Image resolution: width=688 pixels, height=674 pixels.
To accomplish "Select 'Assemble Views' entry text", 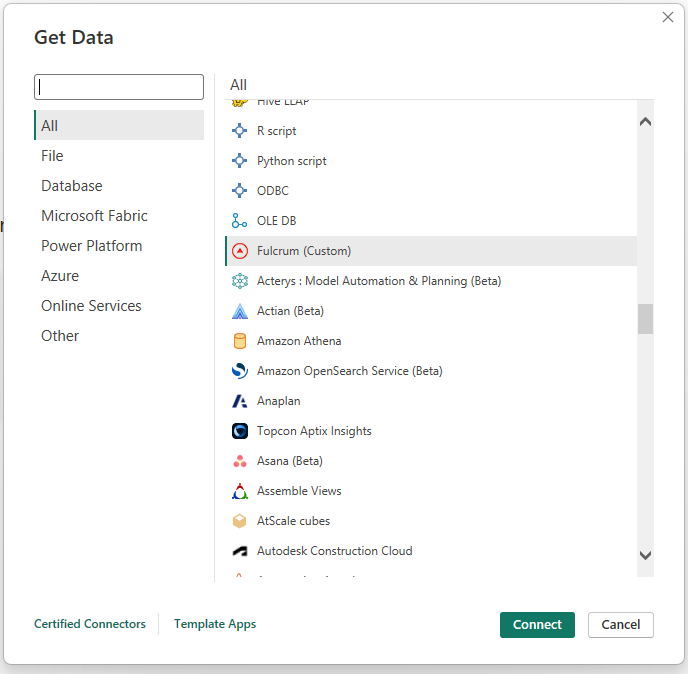I will click(x=299, y=491).
